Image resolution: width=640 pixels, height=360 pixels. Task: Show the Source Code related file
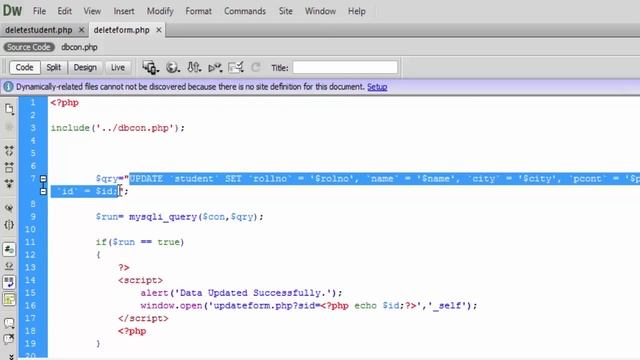[29, 47]
